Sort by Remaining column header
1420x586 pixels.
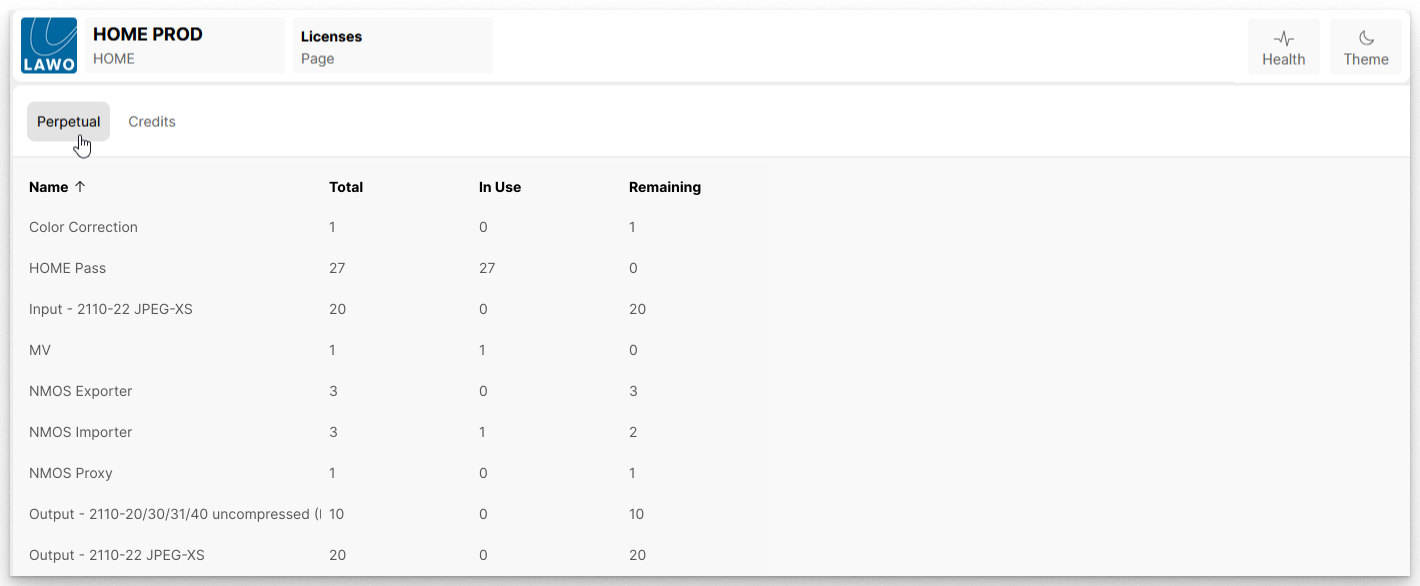(665, 187)
